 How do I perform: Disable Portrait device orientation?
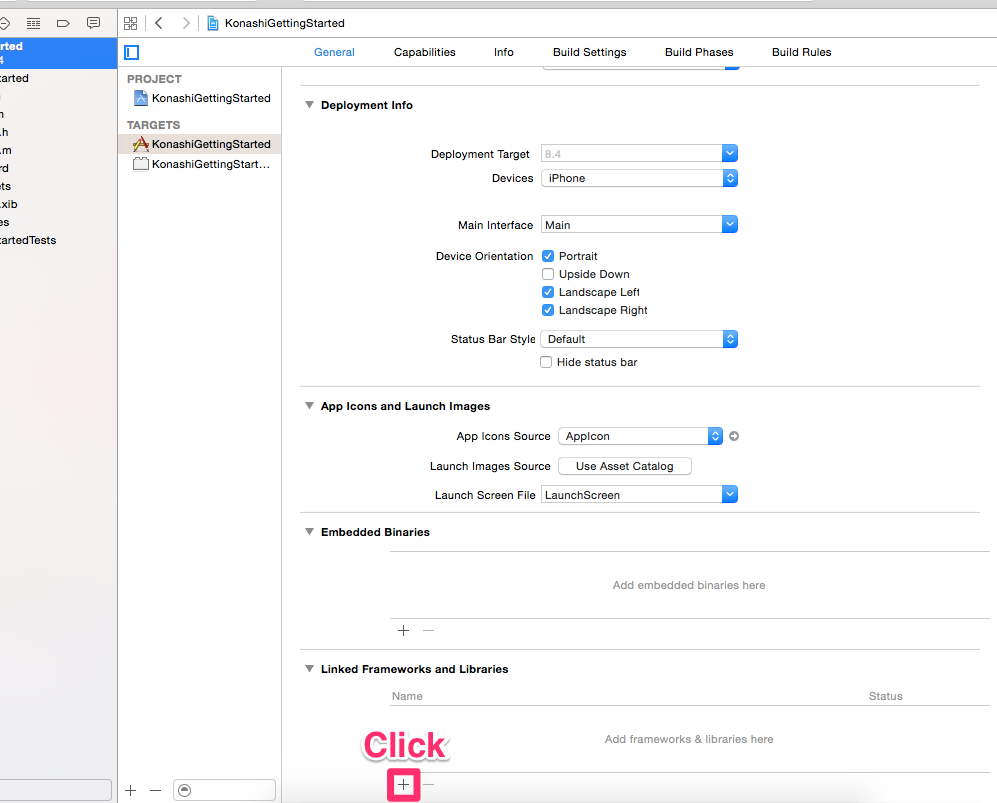point(547,256)
